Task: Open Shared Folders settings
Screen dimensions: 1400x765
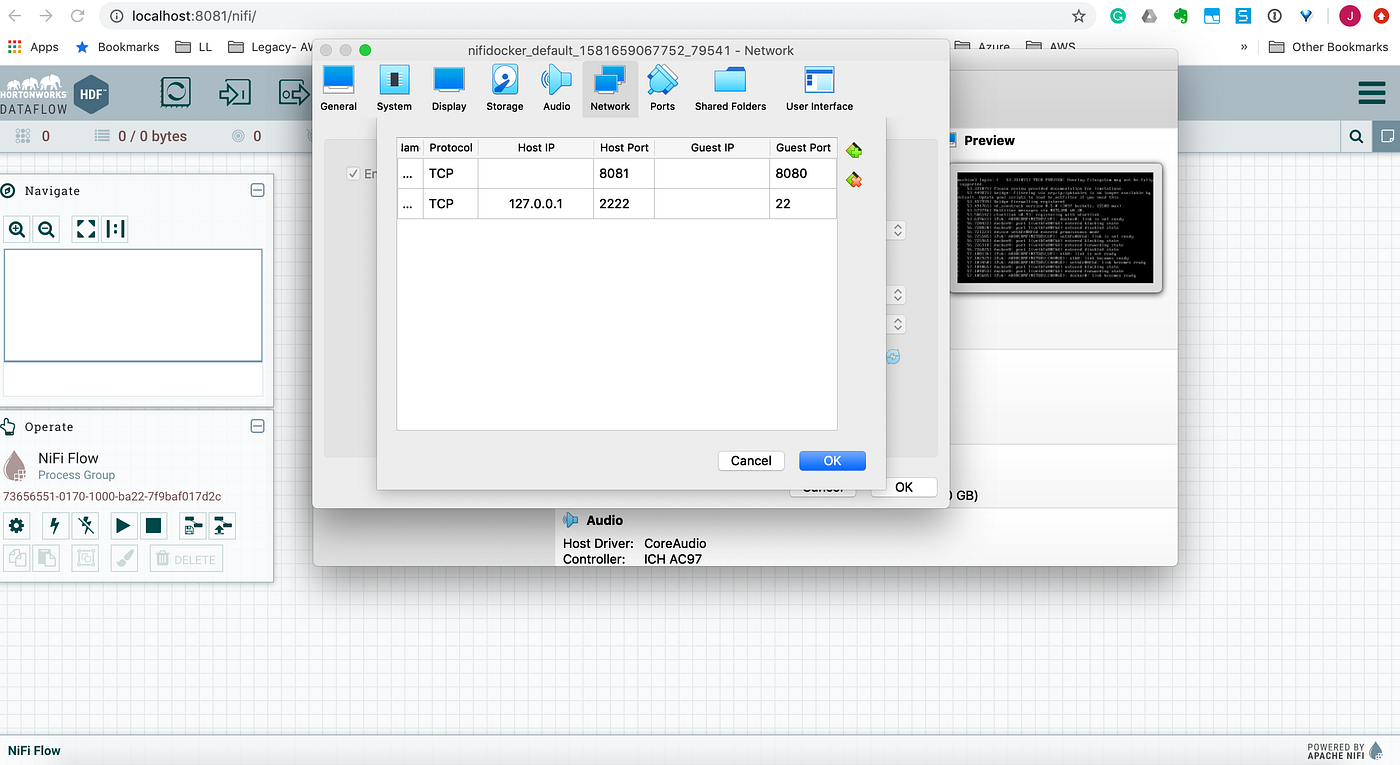Action: tap(731, 88)
